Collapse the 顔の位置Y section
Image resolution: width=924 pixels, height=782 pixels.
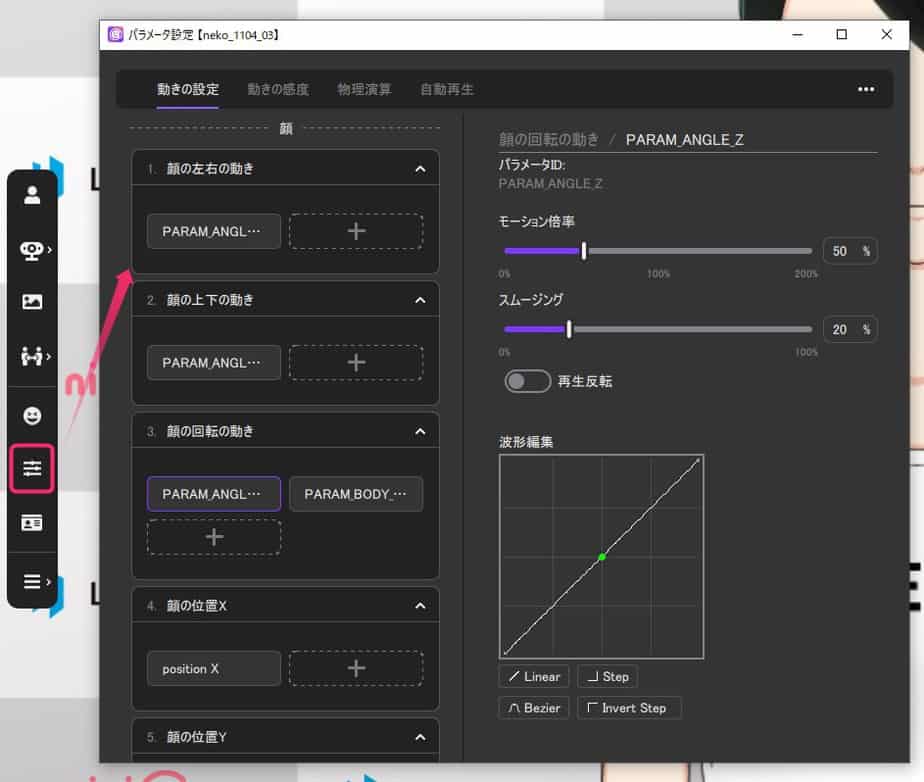420,737
